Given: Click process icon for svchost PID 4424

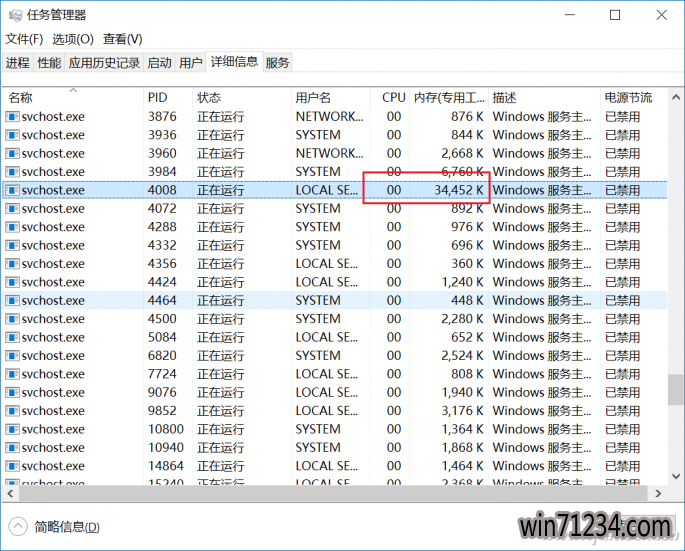Looking at the screenshot, I should [12, 282].
